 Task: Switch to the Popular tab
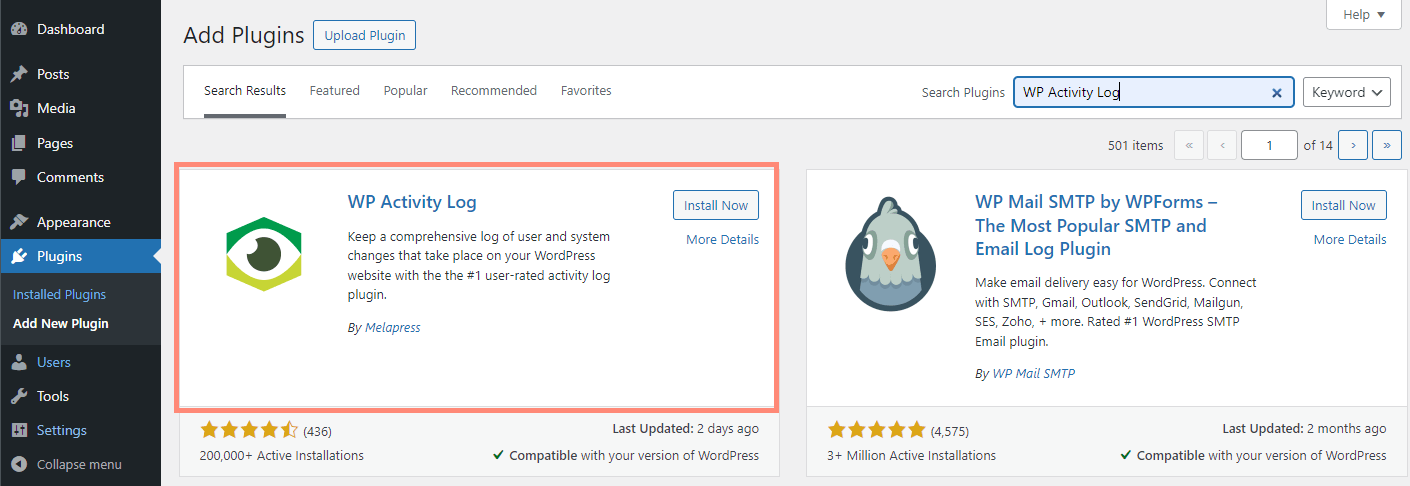point(405,90)
